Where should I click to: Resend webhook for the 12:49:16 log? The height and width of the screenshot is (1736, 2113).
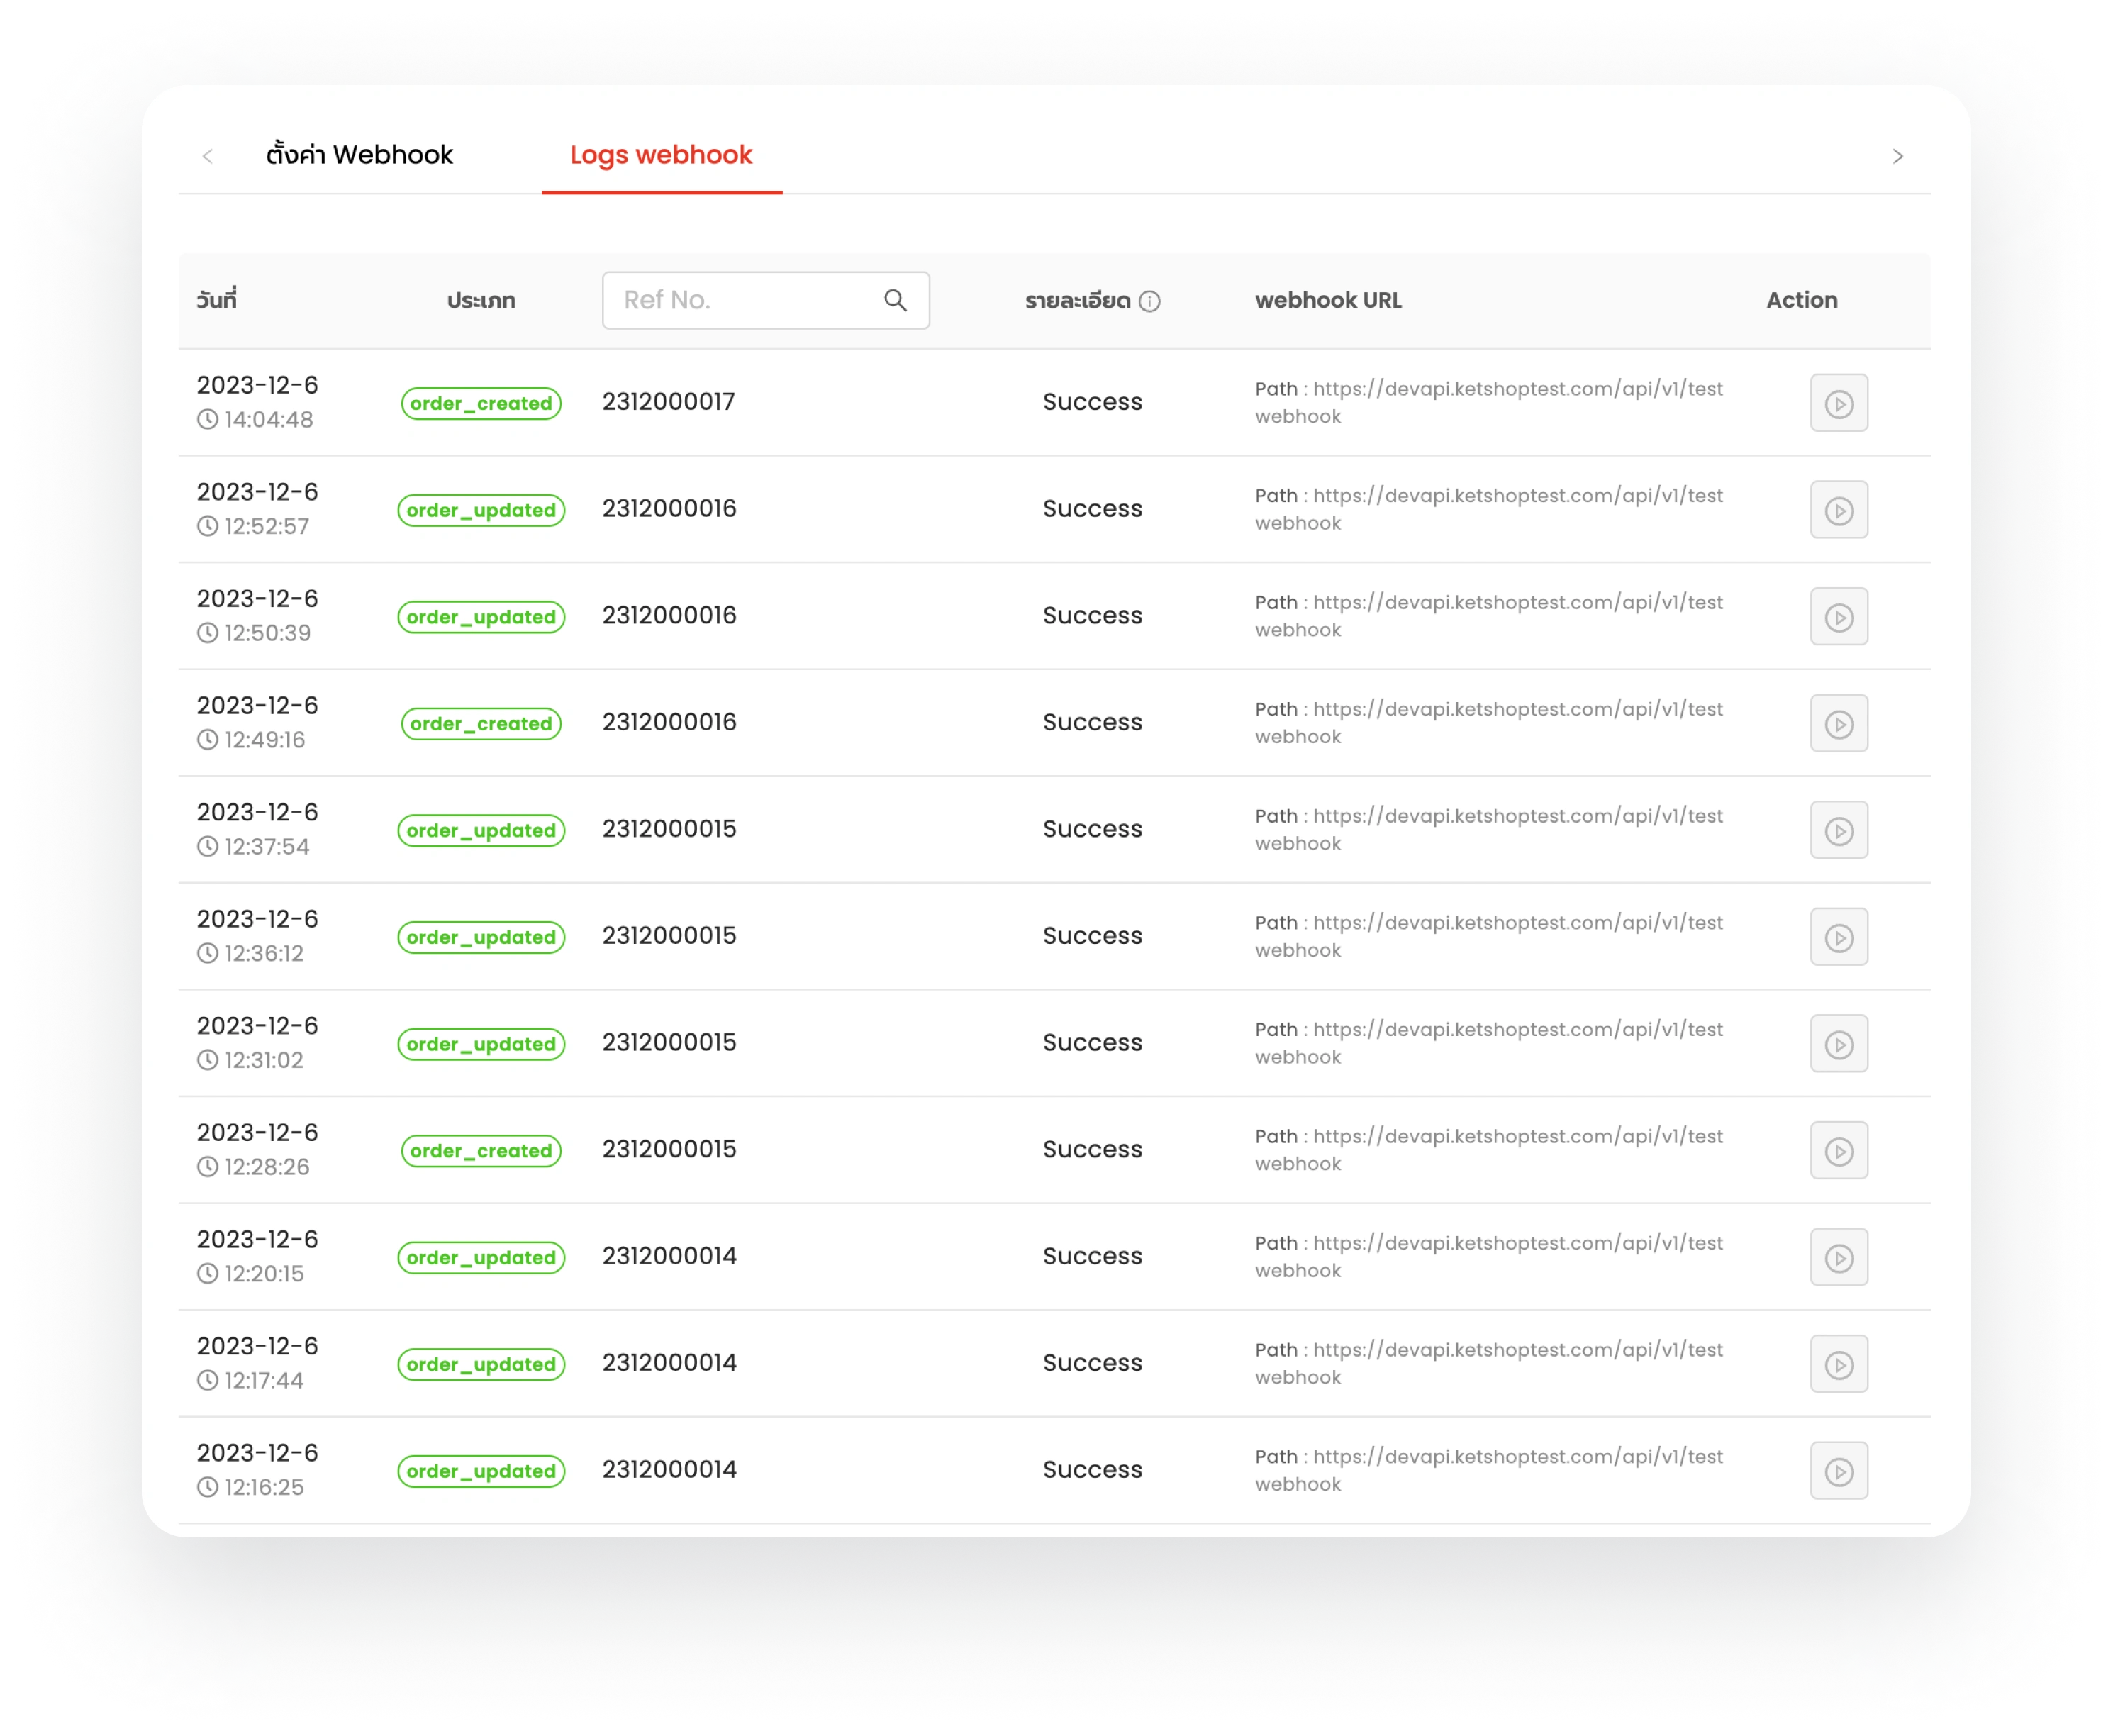pyautogui.click(x=1838, y=723)
